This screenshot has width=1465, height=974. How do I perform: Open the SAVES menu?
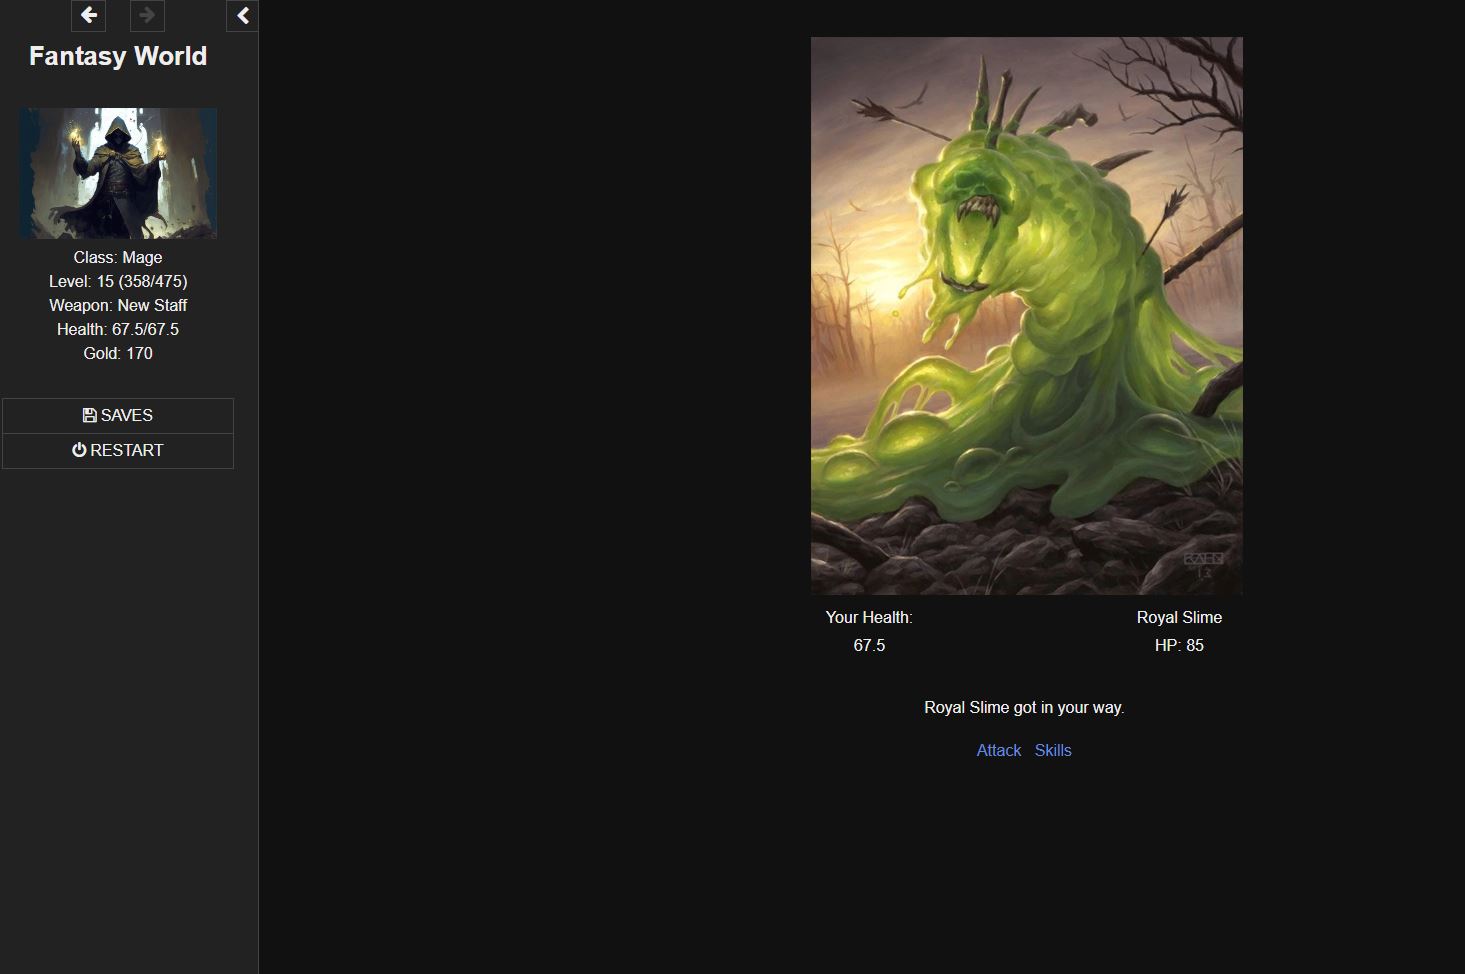pos(118,415)
